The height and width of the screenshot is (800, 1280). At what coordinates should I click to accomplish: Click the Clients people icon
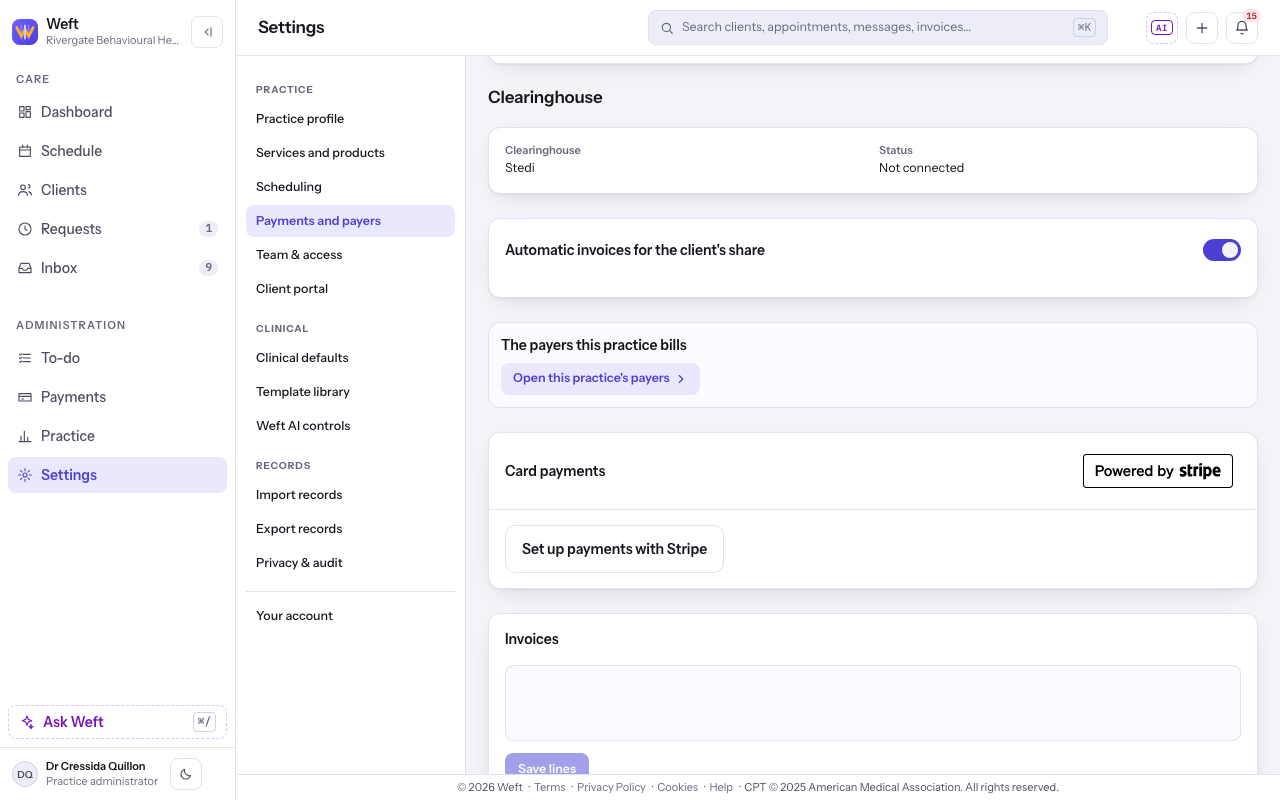[x=25, y=190]
